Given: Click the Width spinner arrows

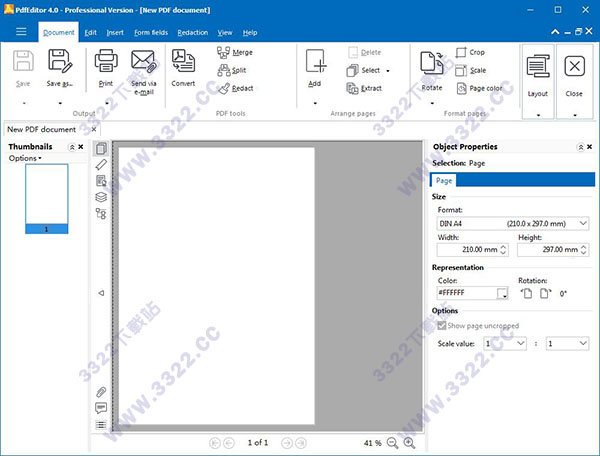Looking at the screenshot, I should click(504, 250).
